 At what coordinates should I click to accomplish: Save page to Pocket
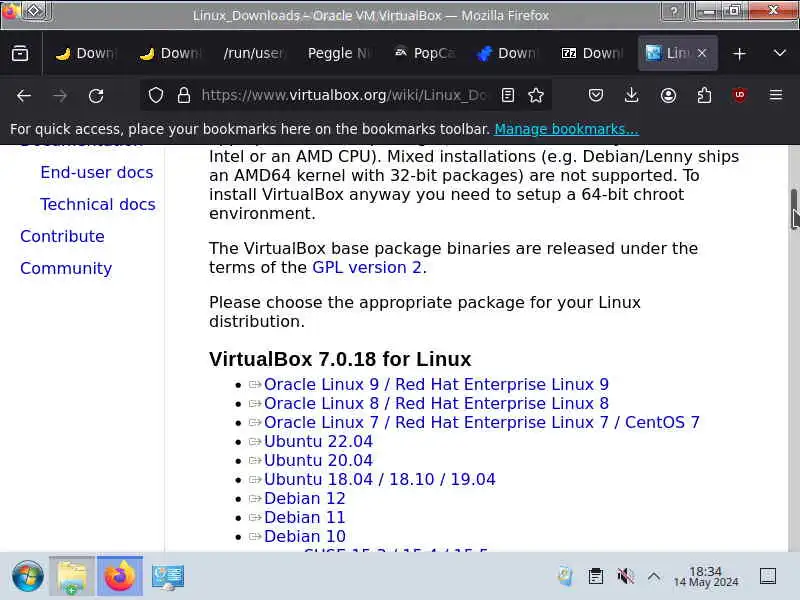click(595, 95)
